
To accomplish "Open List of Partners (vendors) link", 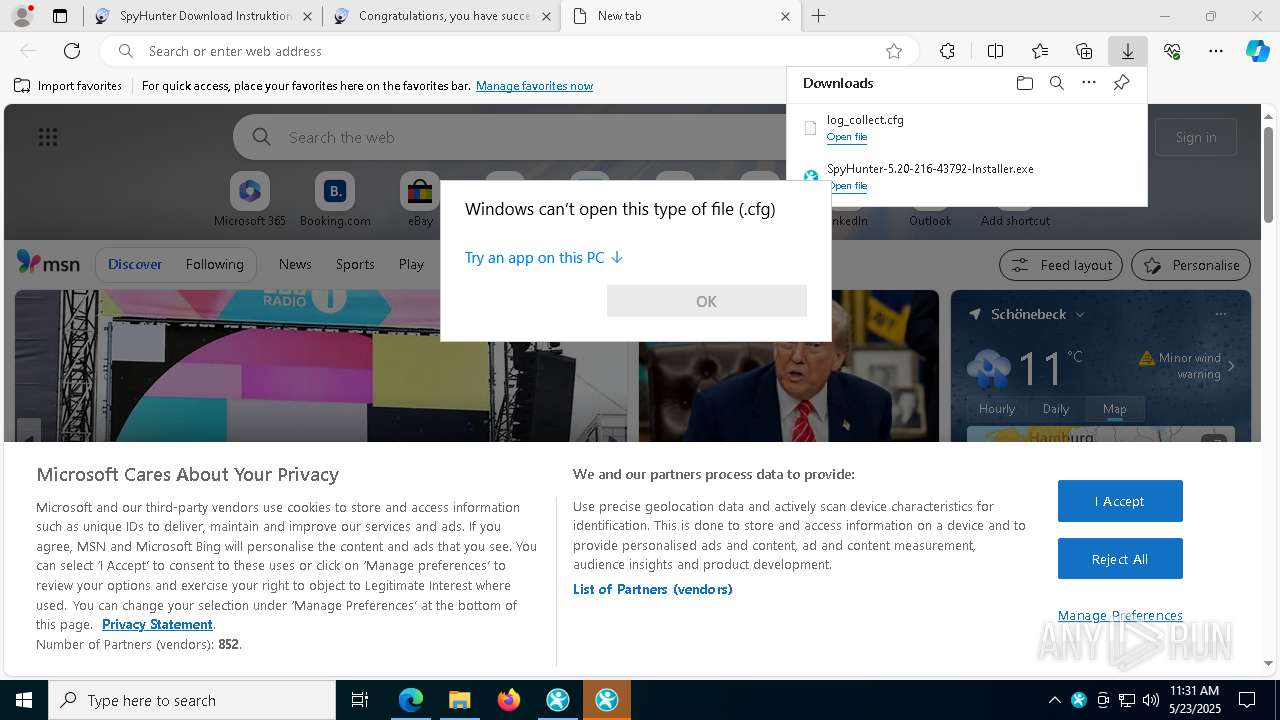I will [x=653, y=589].
